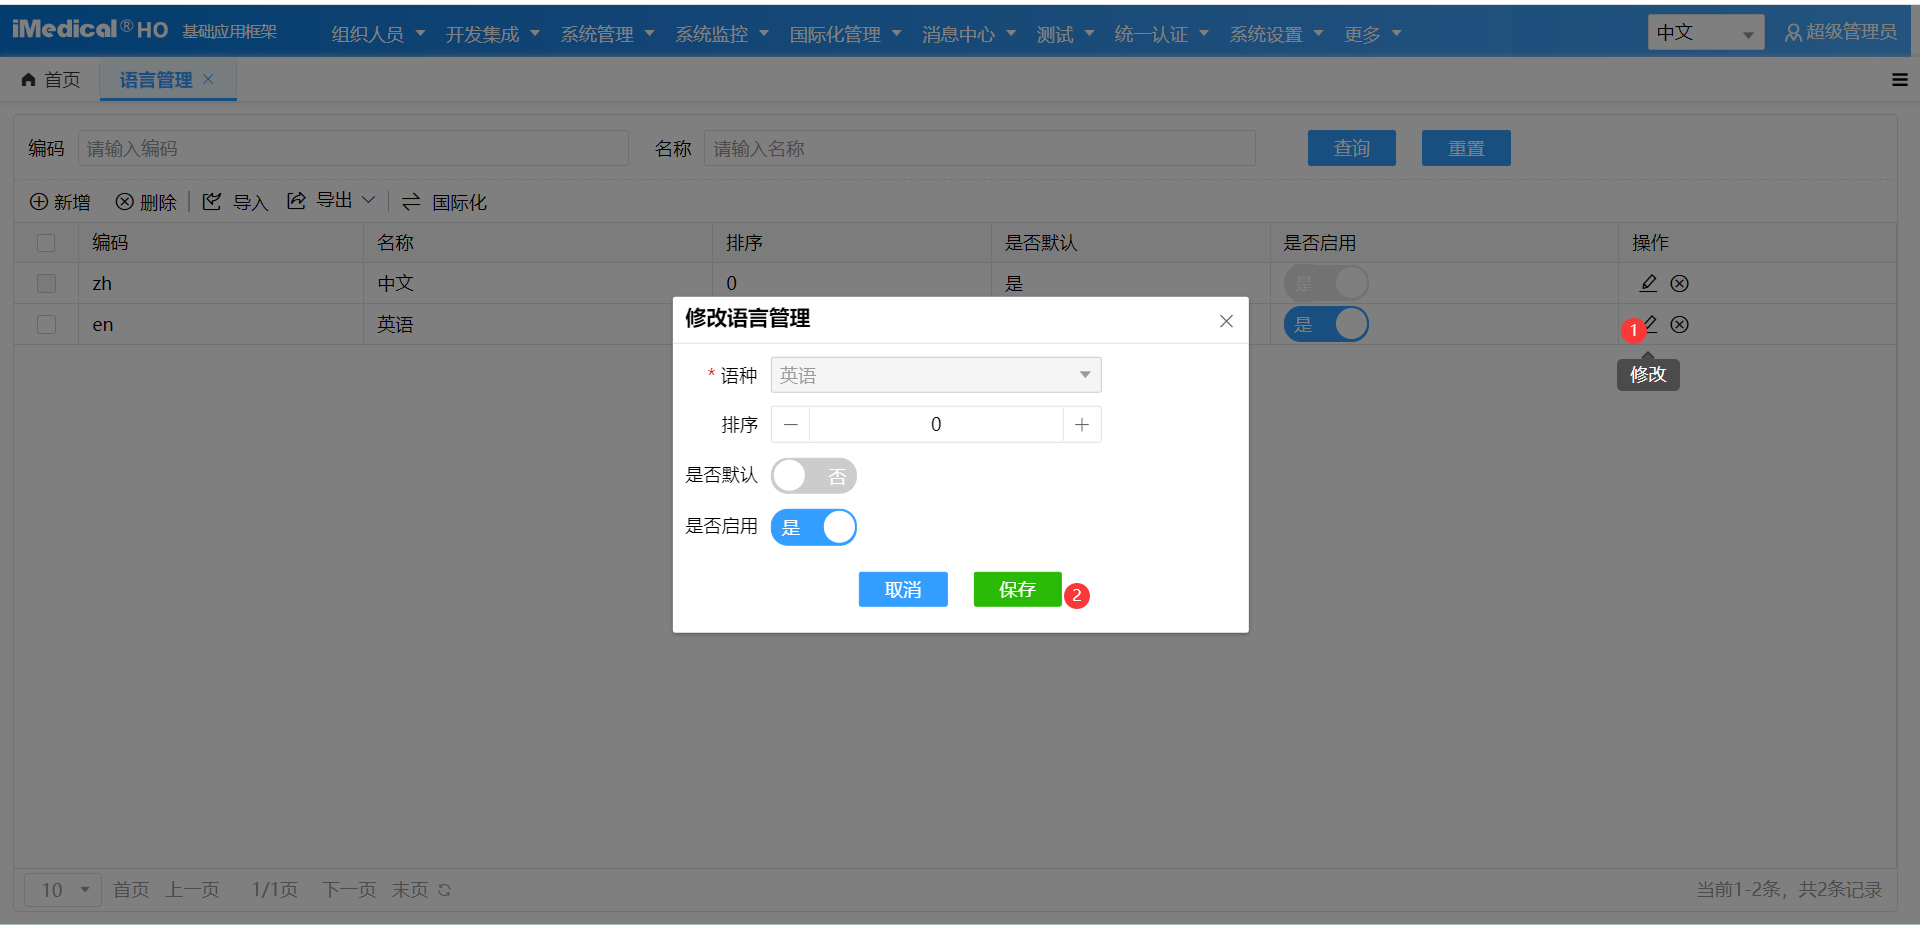The width and height of the screenshot is (1920, 925).
Task: Open the page size 10 dropdown
Action: click(63, 890)
